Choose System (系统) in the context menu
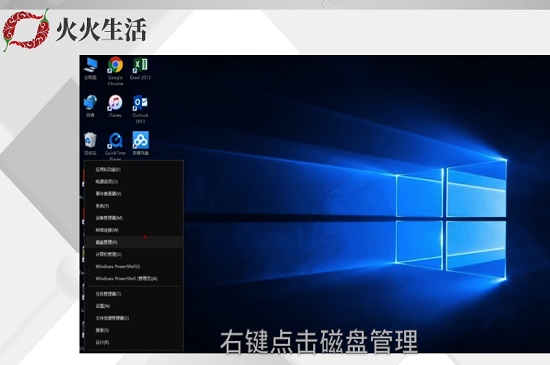 [x=134, y=206]
